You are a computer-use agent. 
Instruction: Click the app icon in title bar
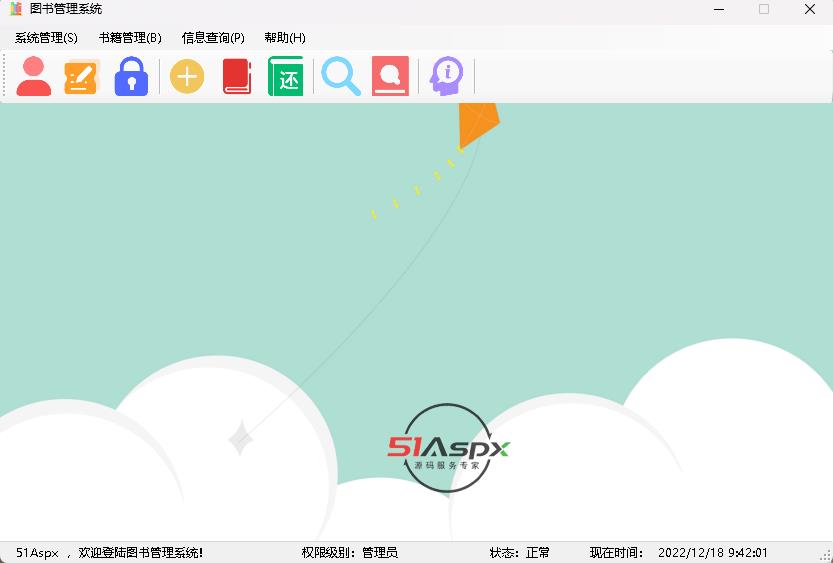point(16,8)
